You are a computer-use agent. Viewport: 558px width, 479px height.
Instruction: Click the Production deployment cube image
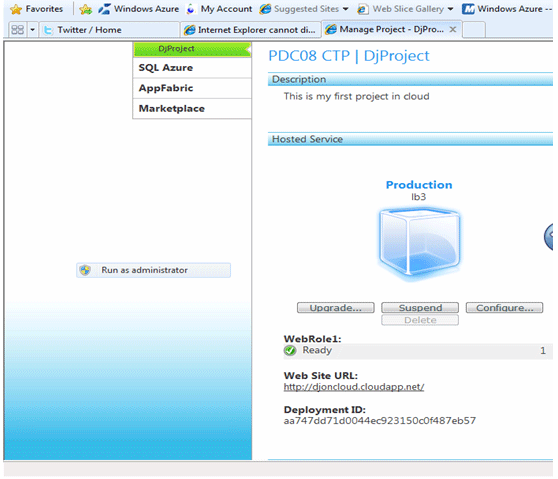pos(419,243)
